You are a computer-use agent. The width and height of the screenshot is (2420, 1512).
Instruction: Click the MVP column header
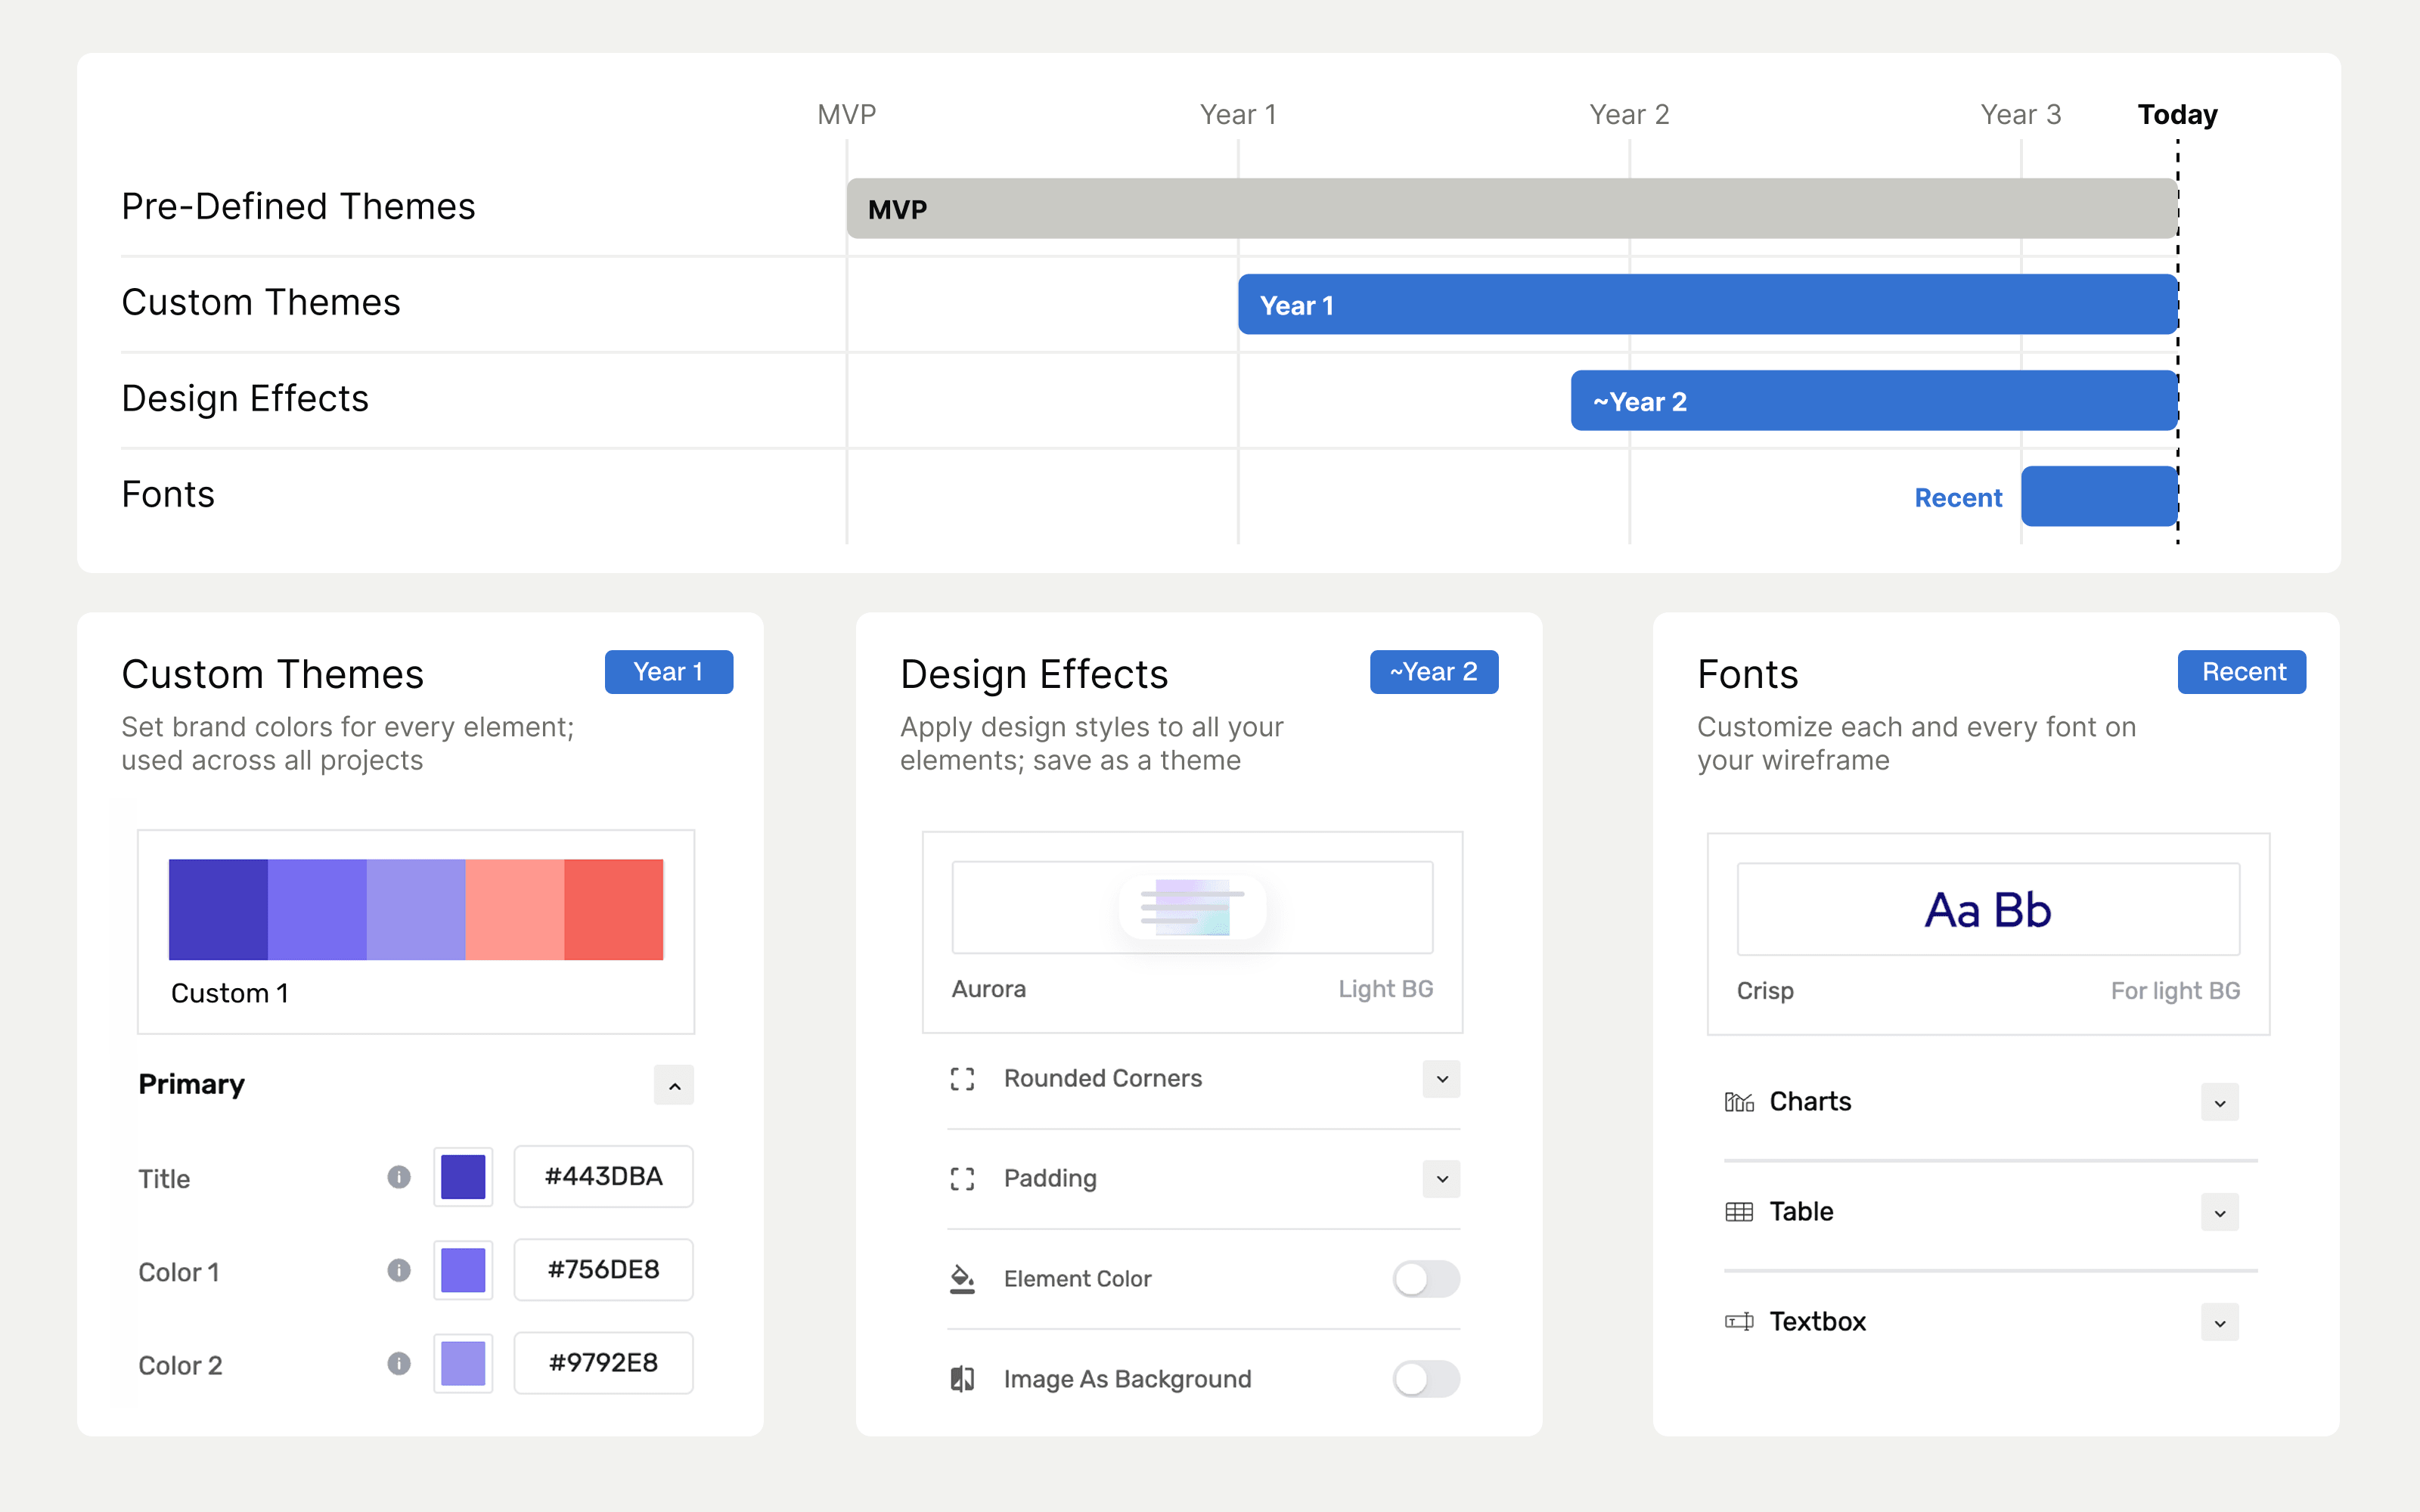click(846, 115)
